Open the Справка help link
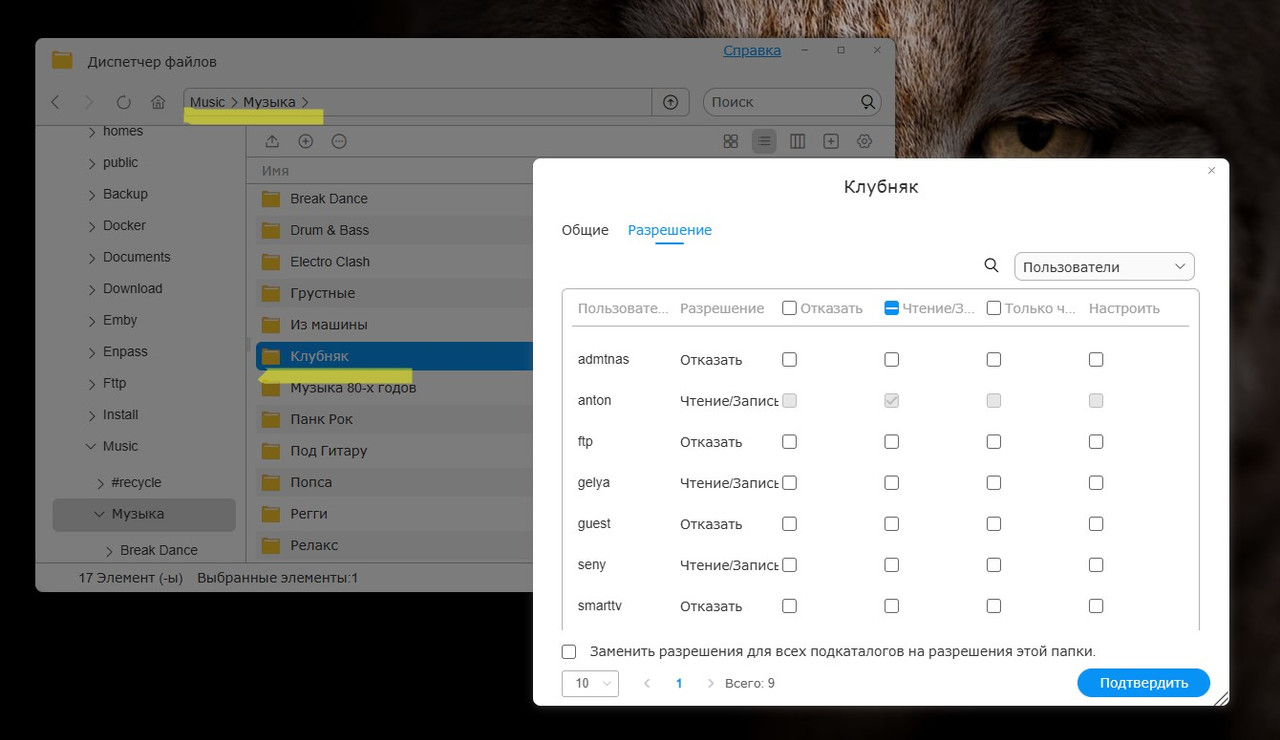 click(x=752, y=50)
